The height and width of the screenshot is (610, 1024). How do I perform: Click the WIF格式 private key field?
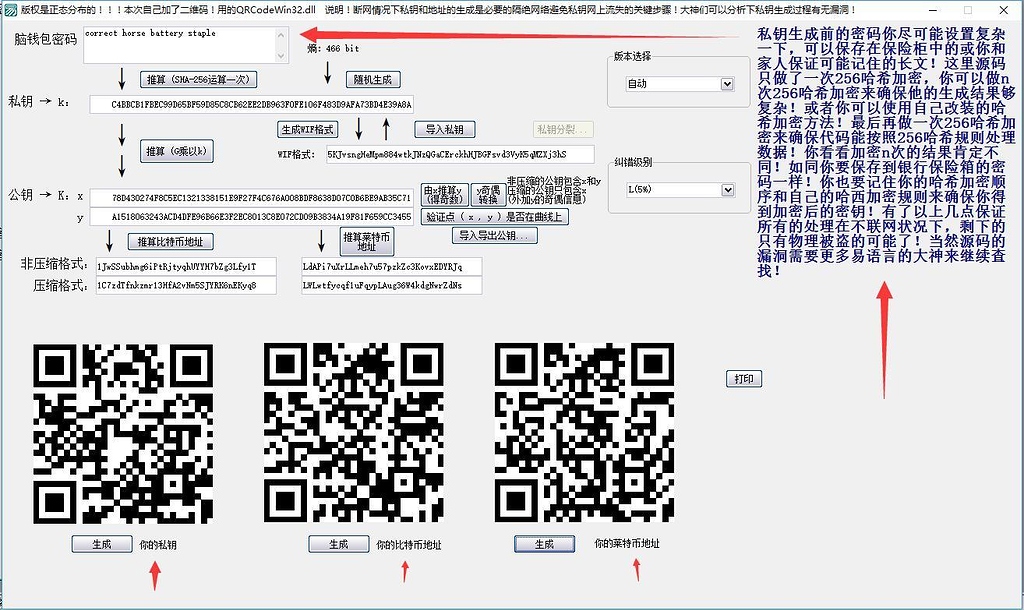point(460,155)
